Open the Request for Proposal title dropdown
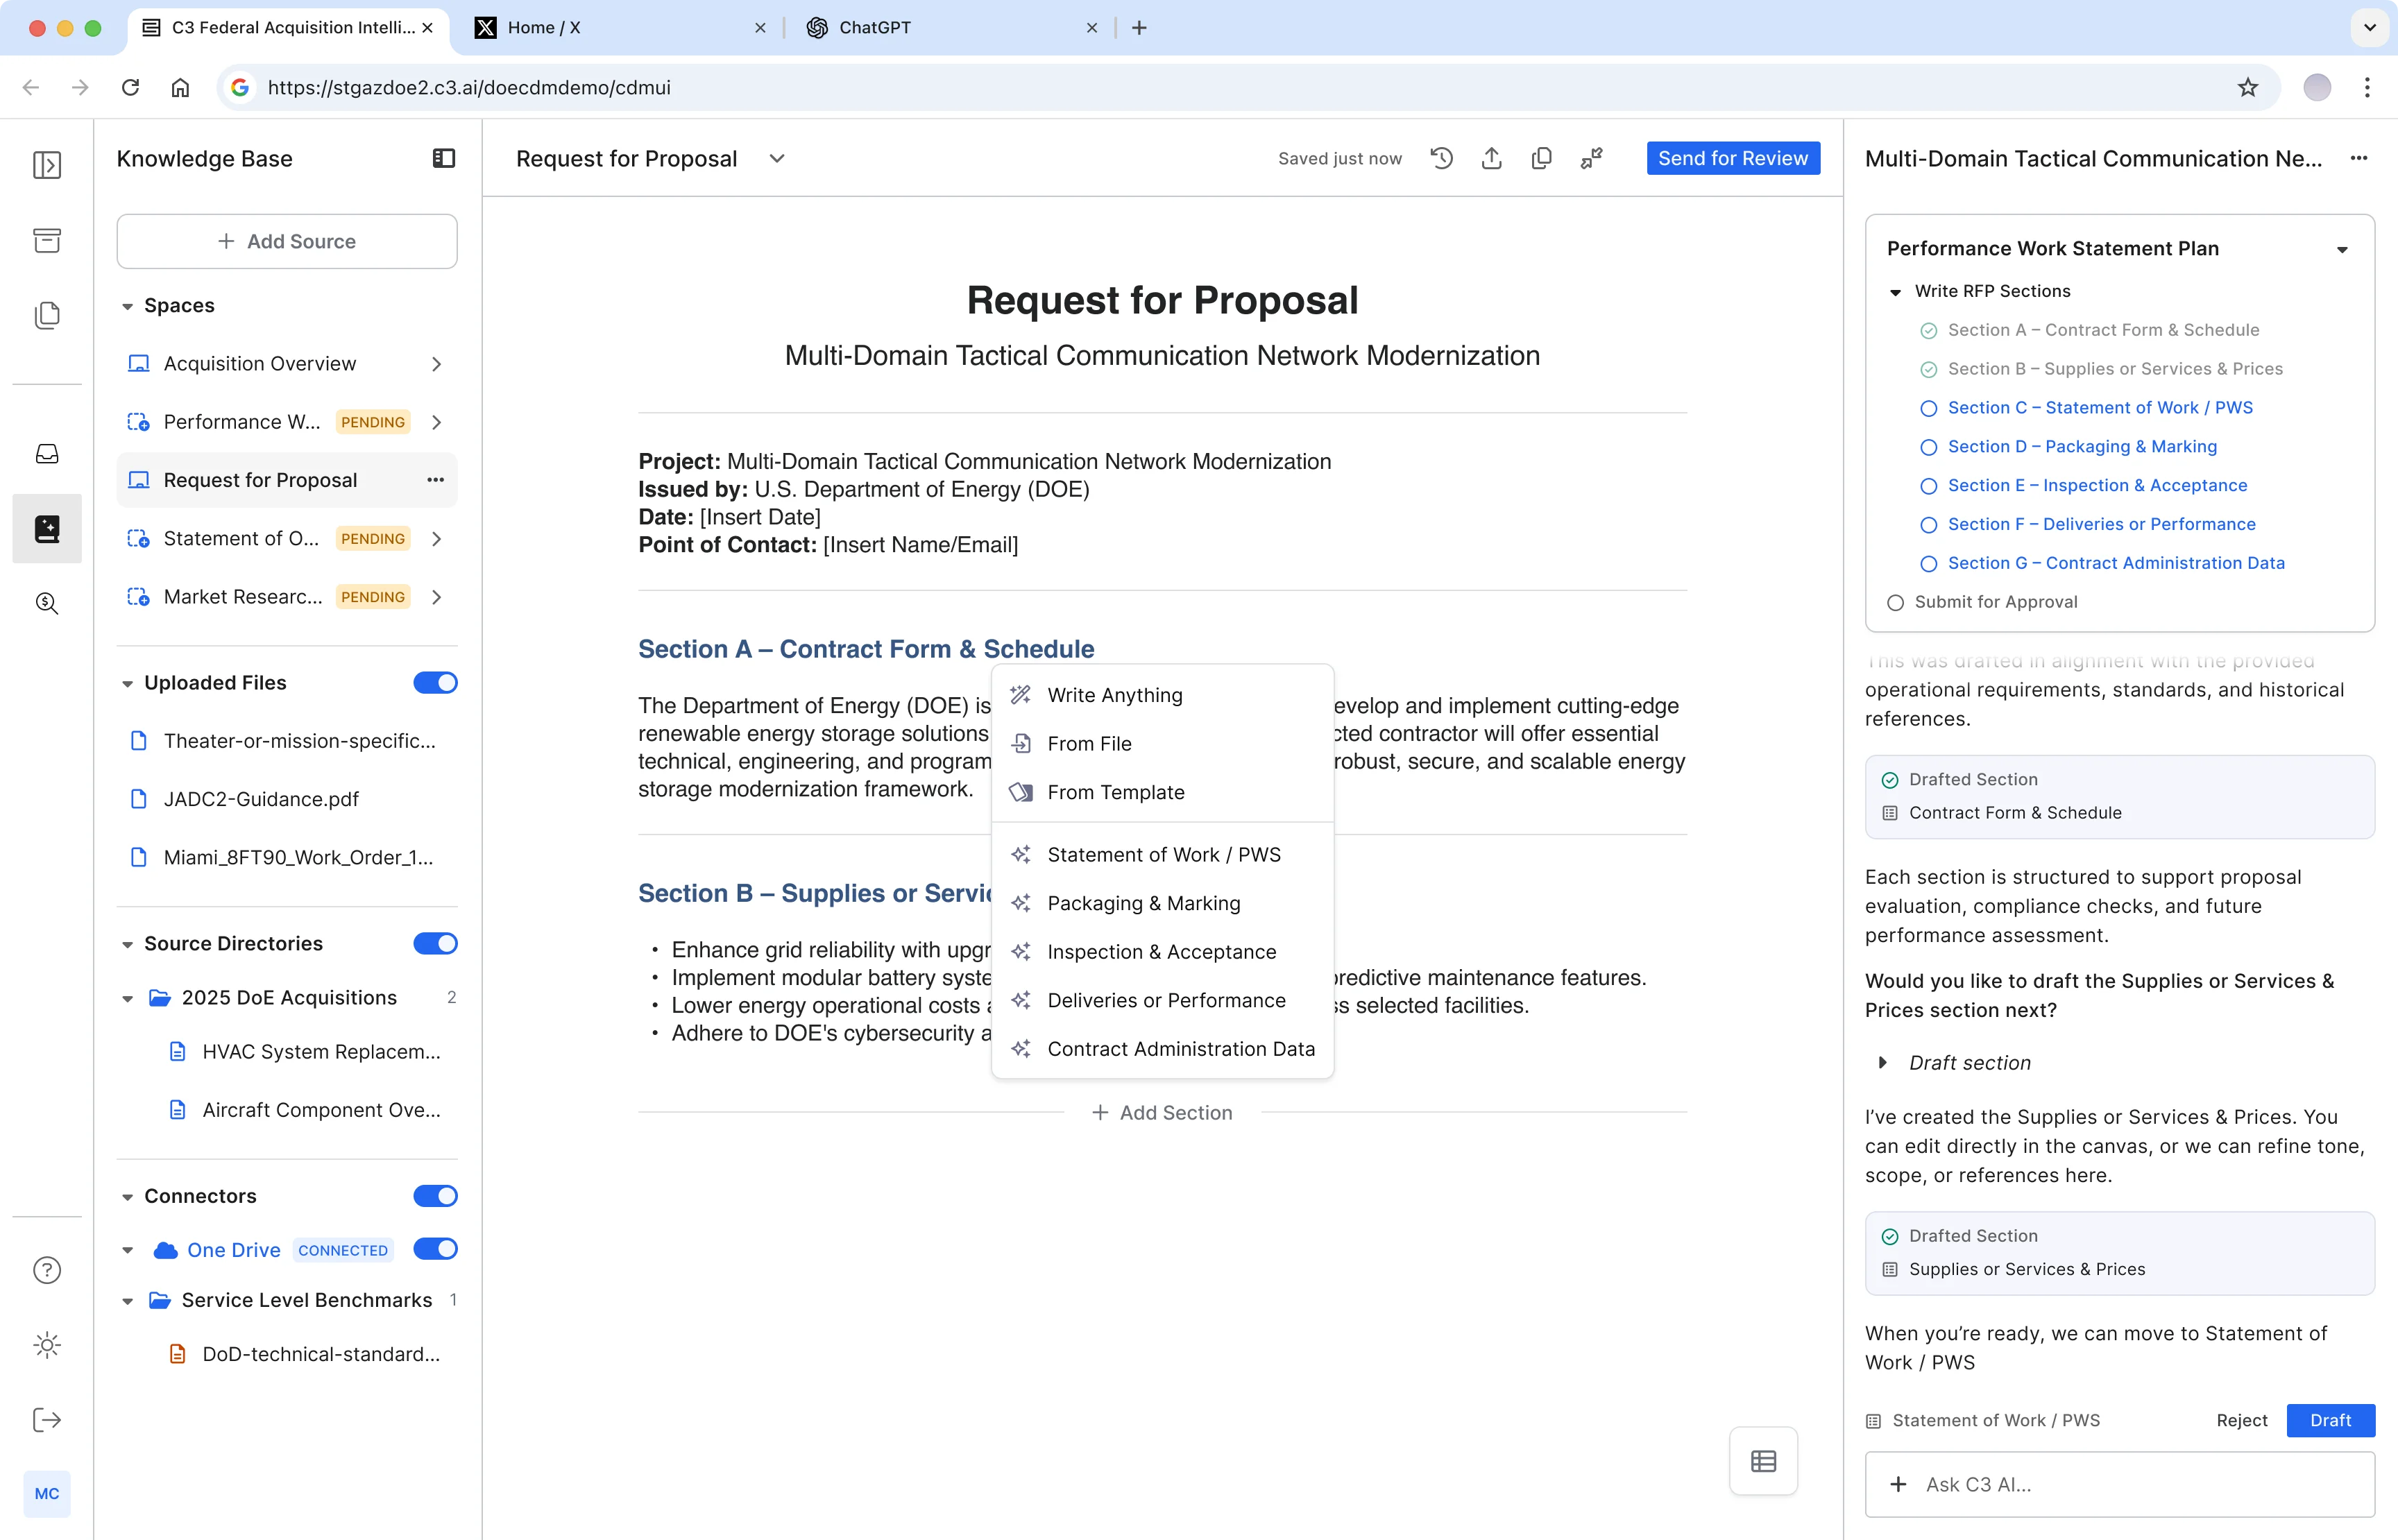This screenshot has width=2398, height=1540. click(x=776, y=158)
